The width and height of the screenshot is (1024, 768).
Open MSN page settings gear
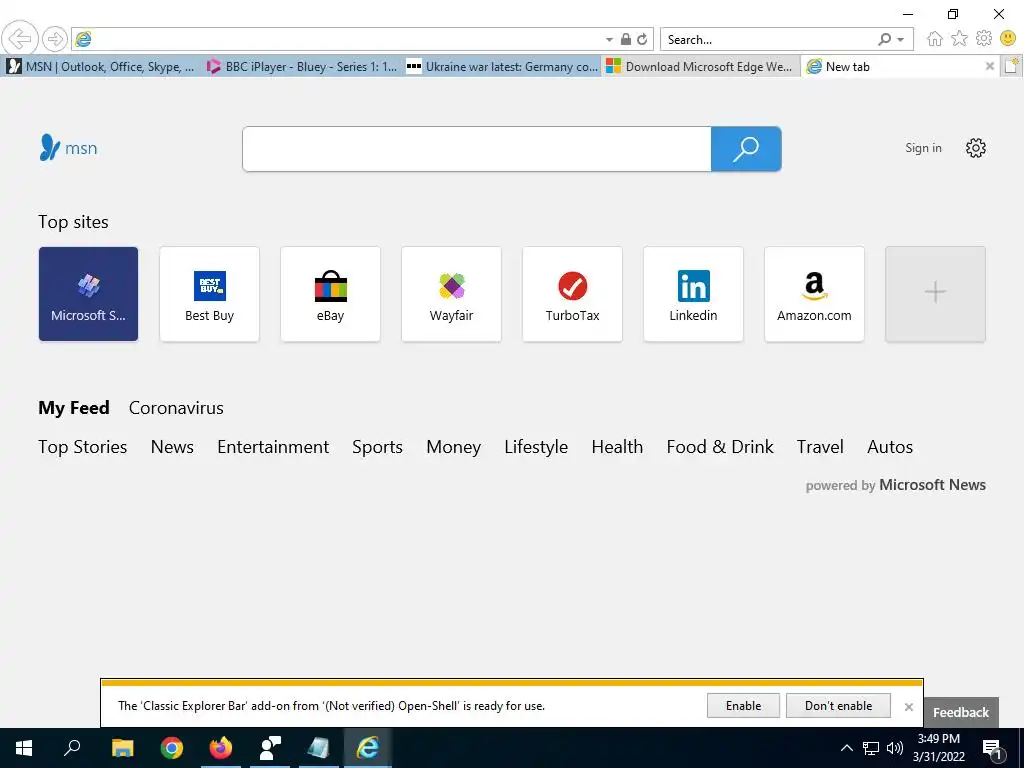(x=975, y=148)
